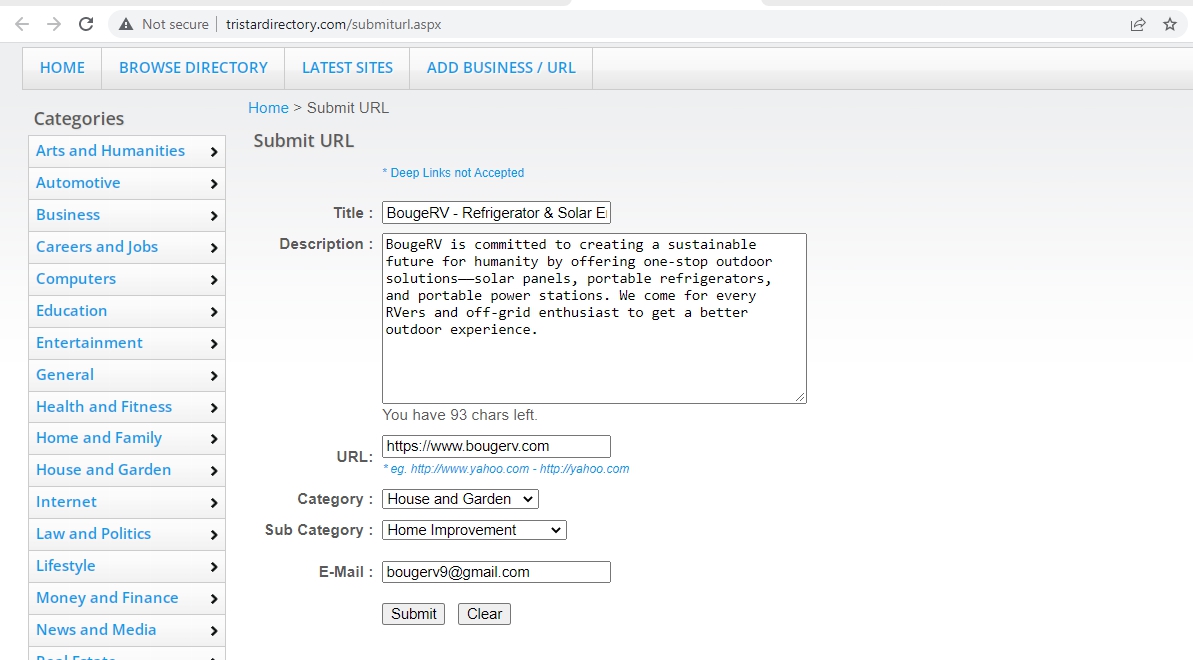Viewport: 1193px width, 660px height.
Task: Expand the Business category arrow
Action: click(214, 216)
